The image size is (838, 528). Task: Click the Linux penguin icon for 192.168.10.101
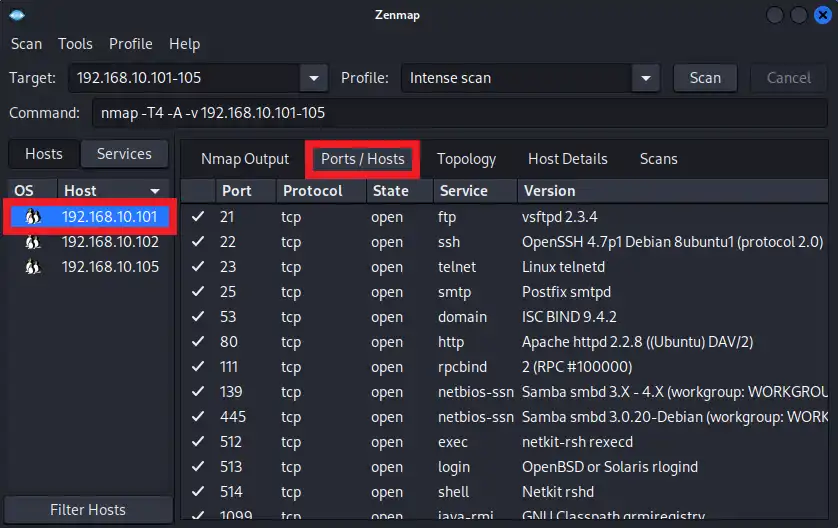pos(33,216)
